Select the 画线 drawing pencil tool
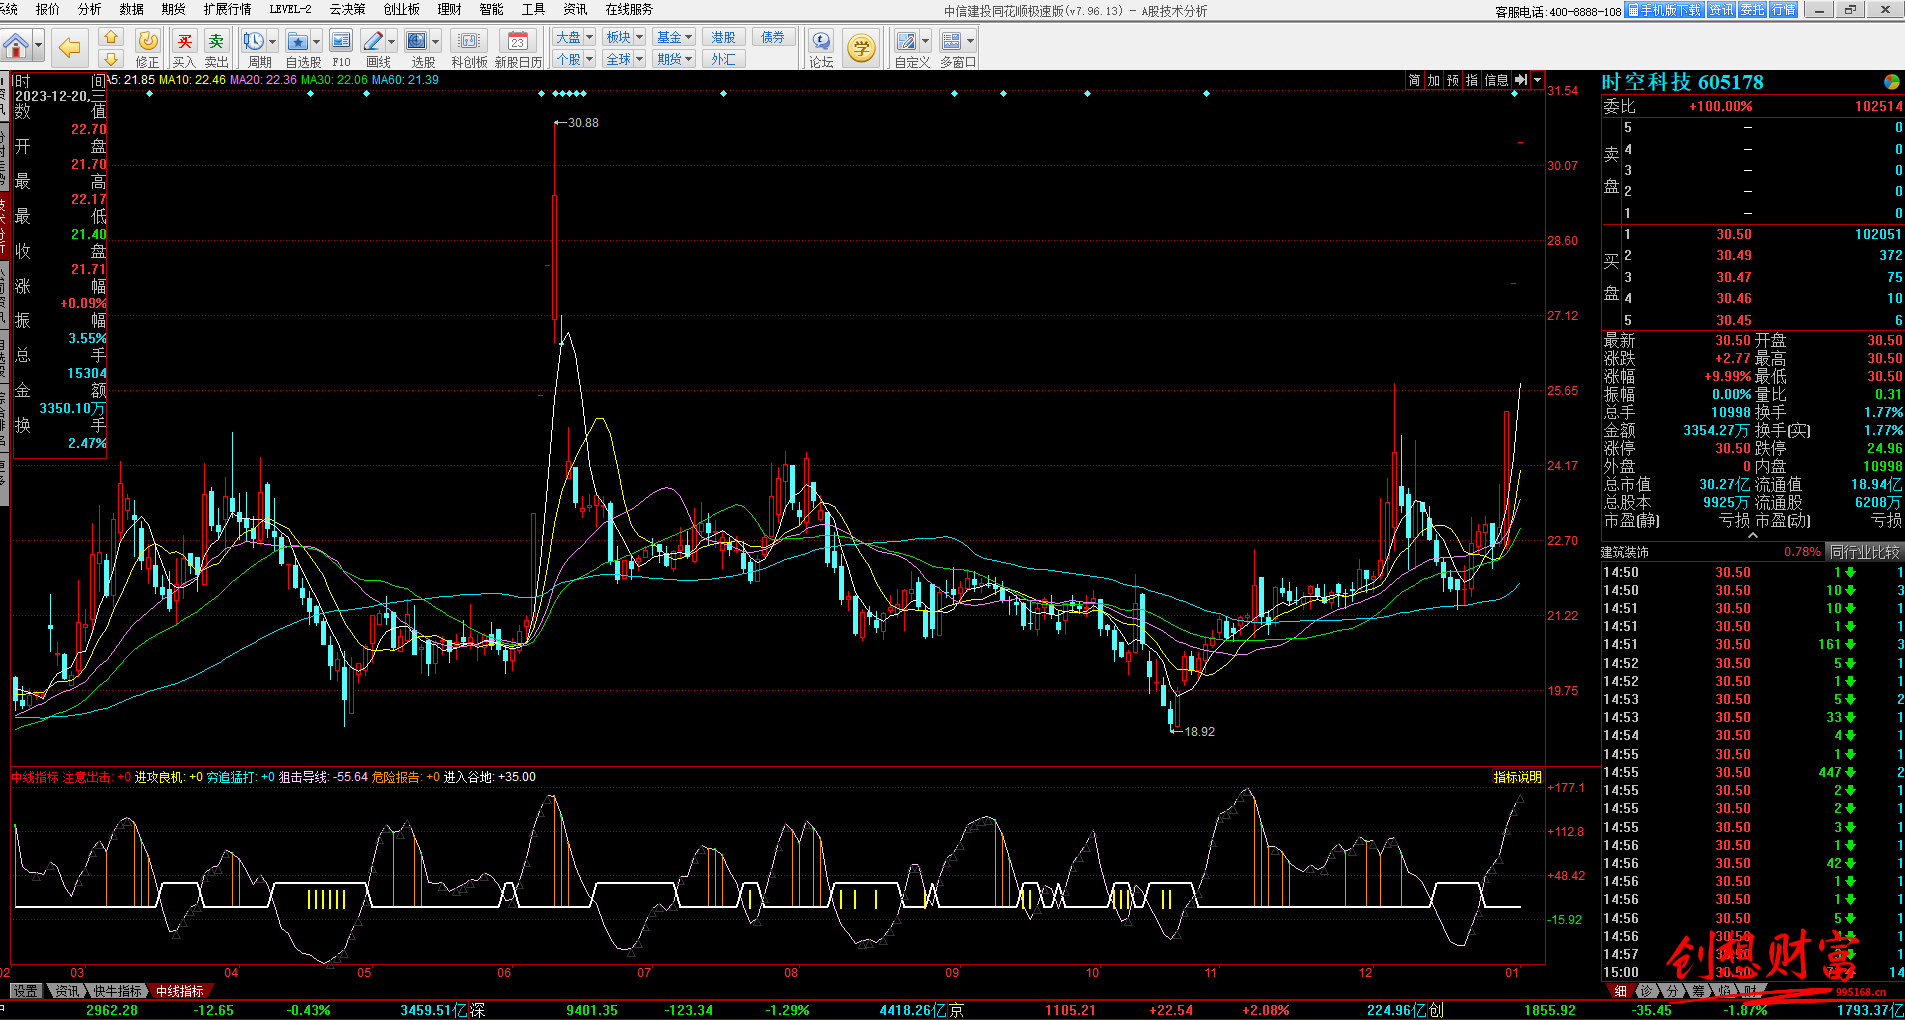Screen dimensions: 1905x1020 click(373, 41)
